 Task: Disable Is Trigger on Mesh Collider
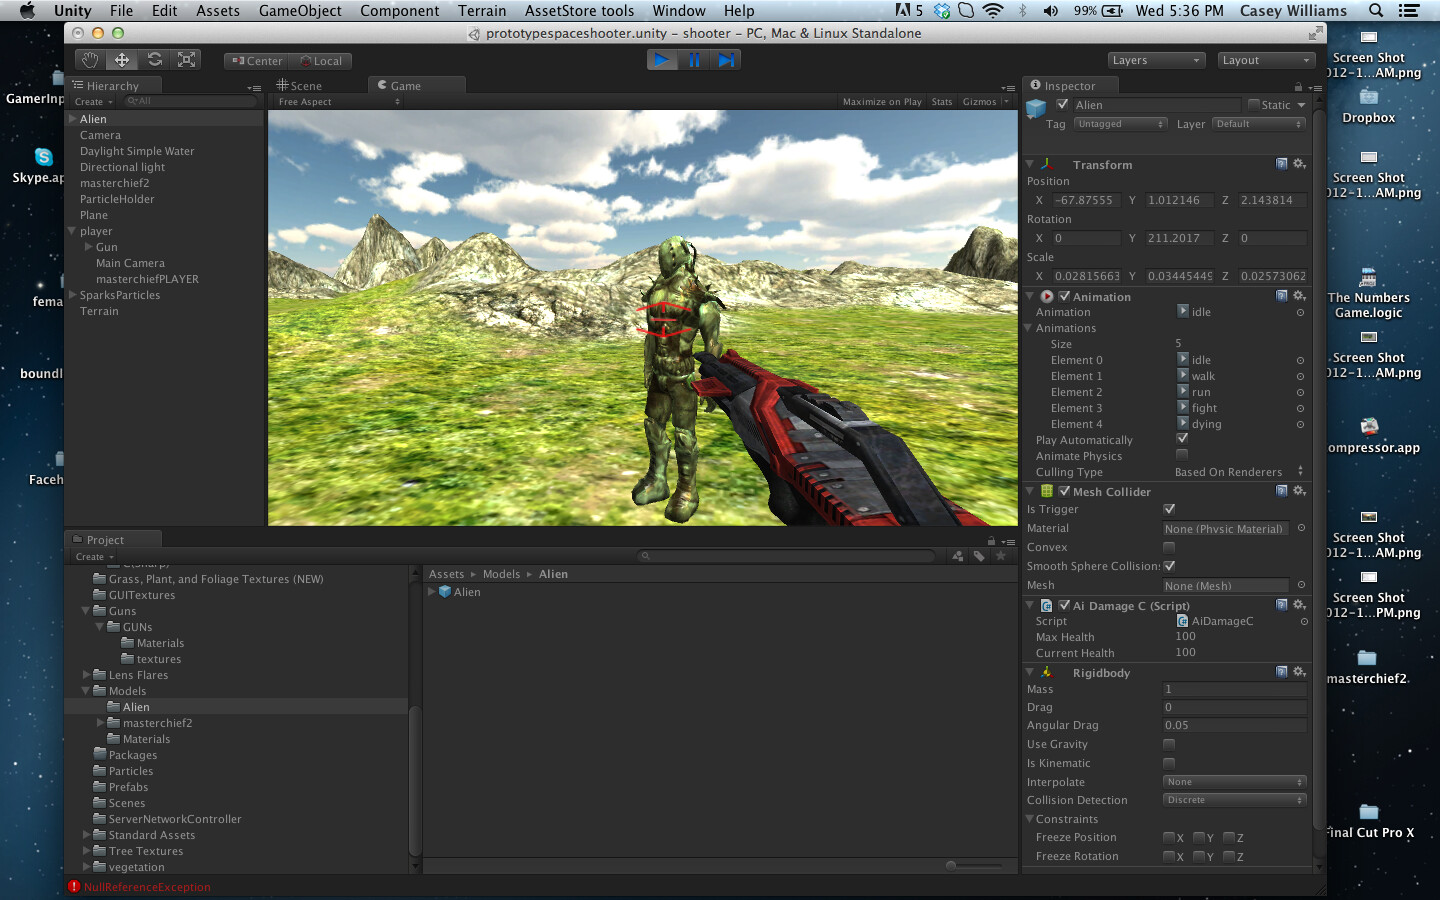point(1168,509)
